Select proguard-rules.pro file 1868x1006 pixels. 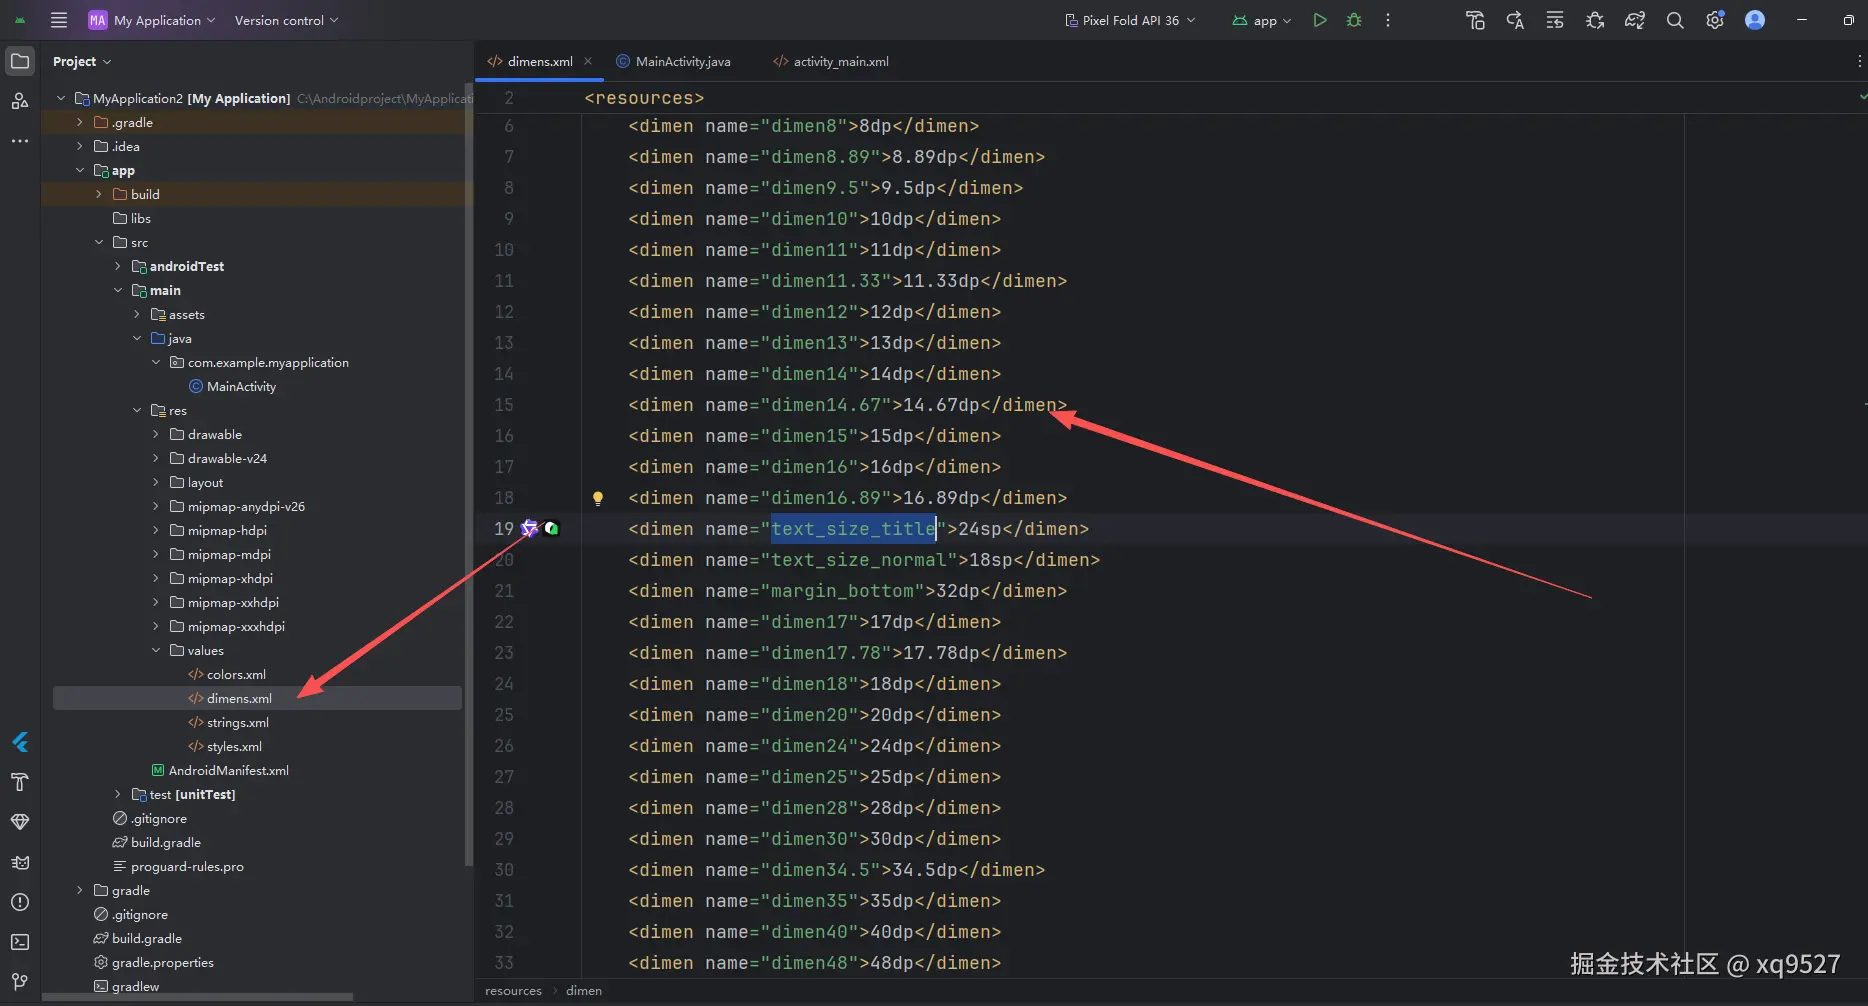point(187,866)
